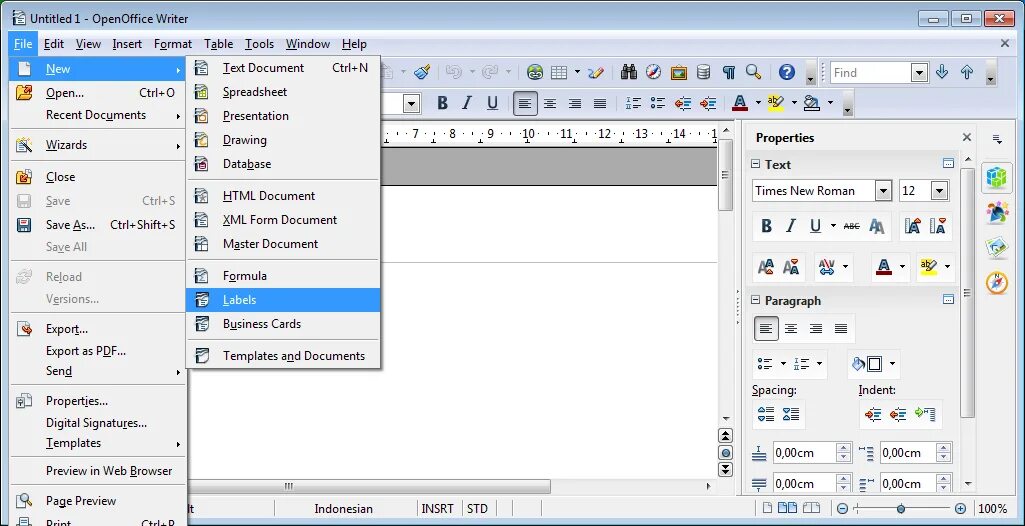Toggle Bold in the formatting toolbar
The image size is (1025, 526).
click(442, 103)
